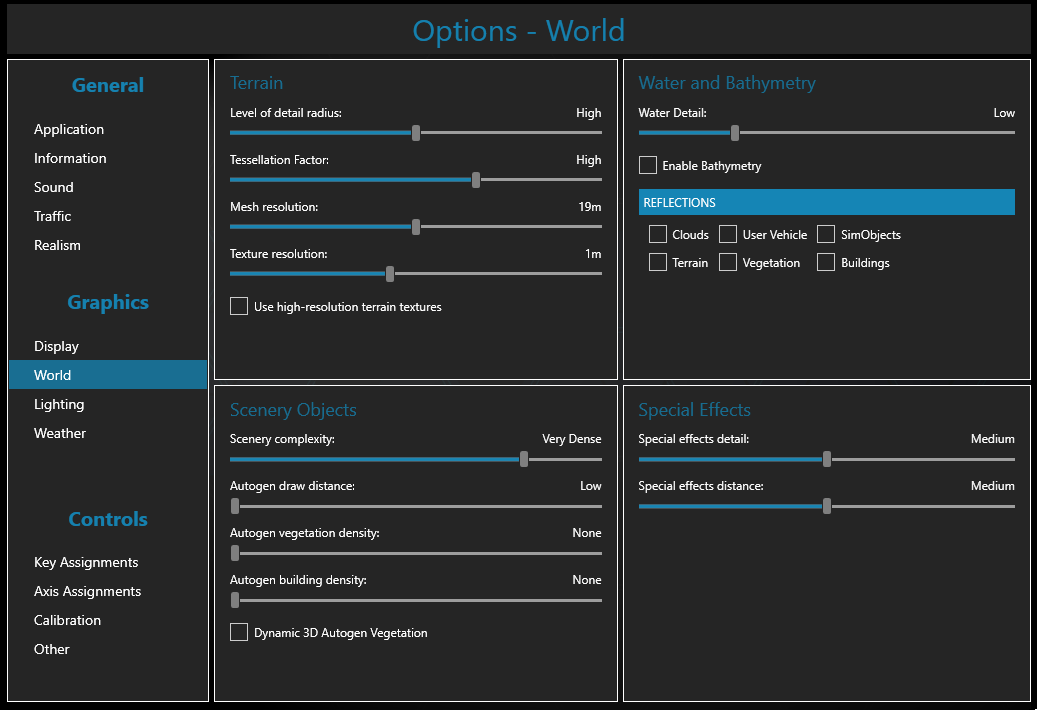
Task: Turn on User Vehicle reflections
Action: click(x=728, y=234)
